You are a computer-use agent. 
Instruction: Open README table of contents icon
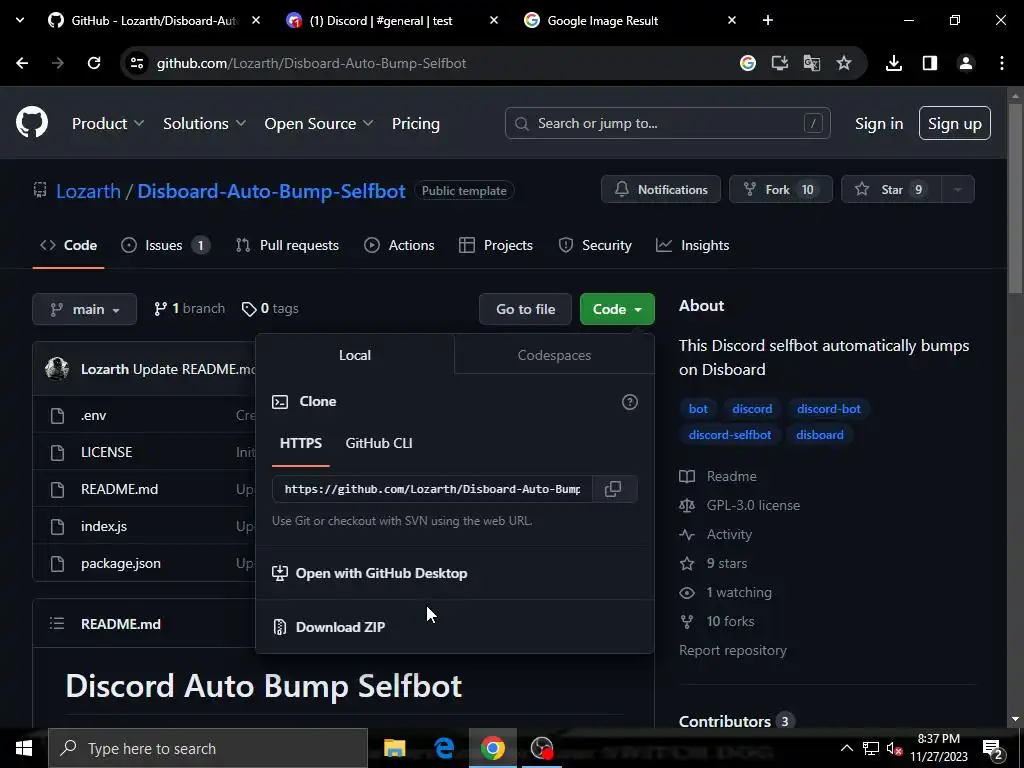57,624
